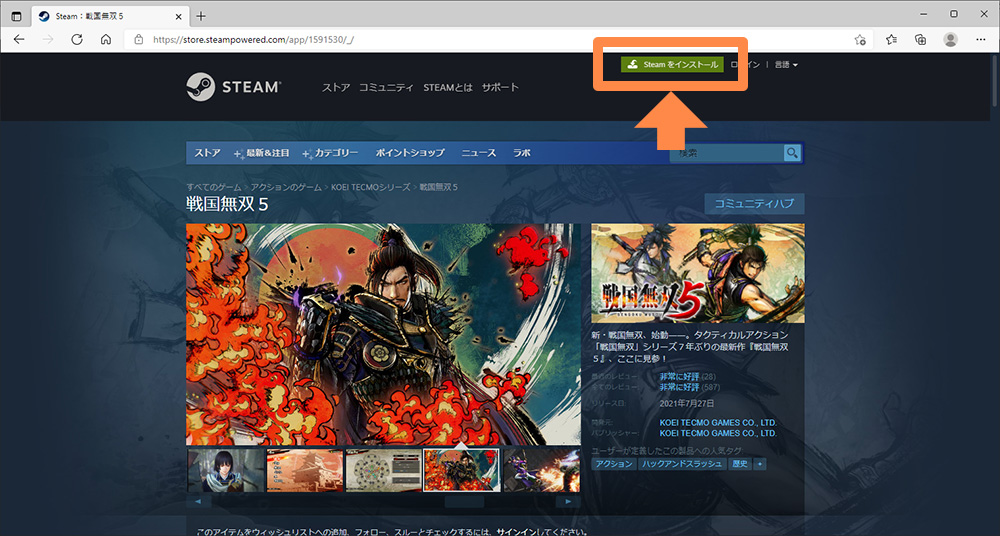Open the コミュニティ top menu item
1000x536 pixels.
(386, 88)
